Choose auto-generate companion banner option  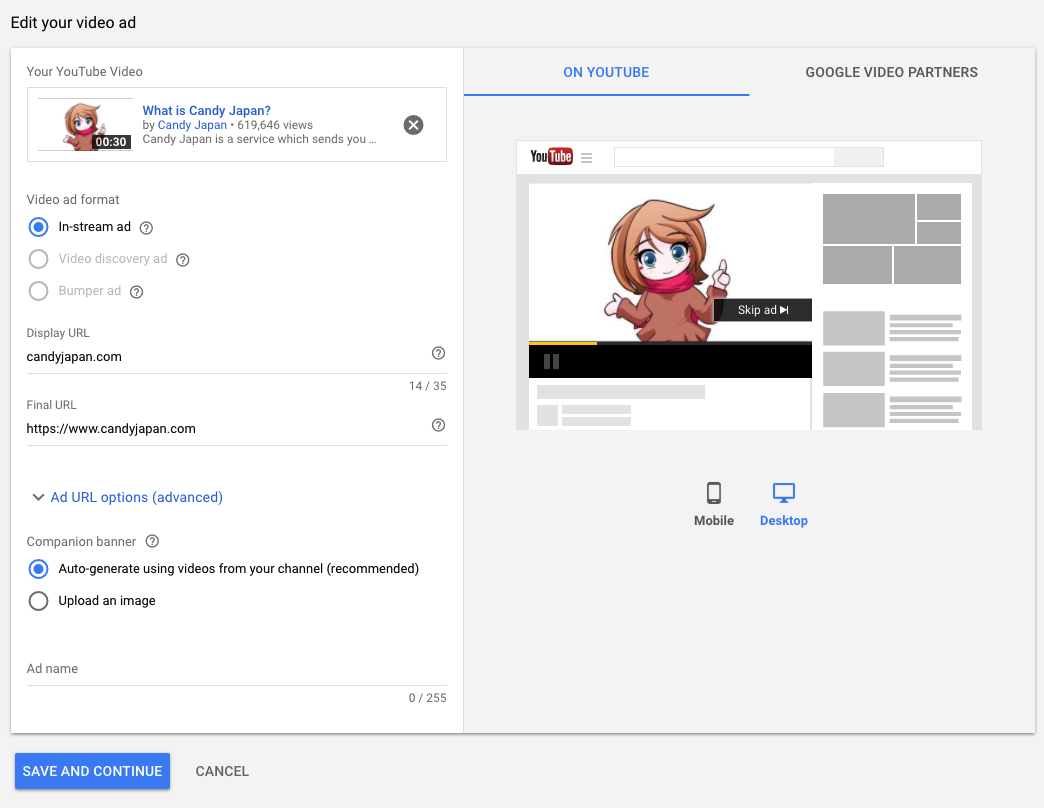click(x=39, y=569)
